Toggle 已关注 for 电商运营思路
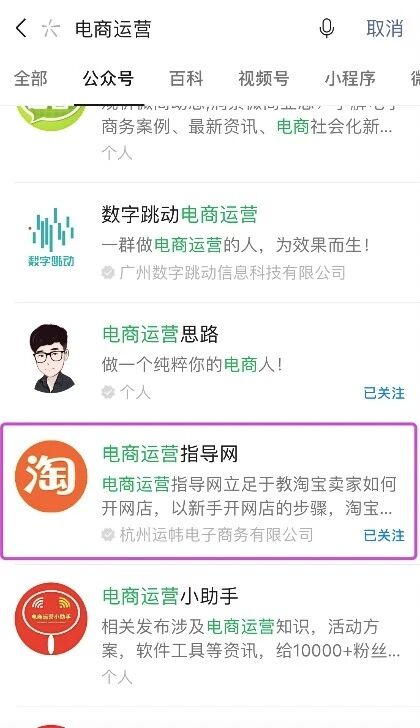The image size is (420, 728). [384, 393]
